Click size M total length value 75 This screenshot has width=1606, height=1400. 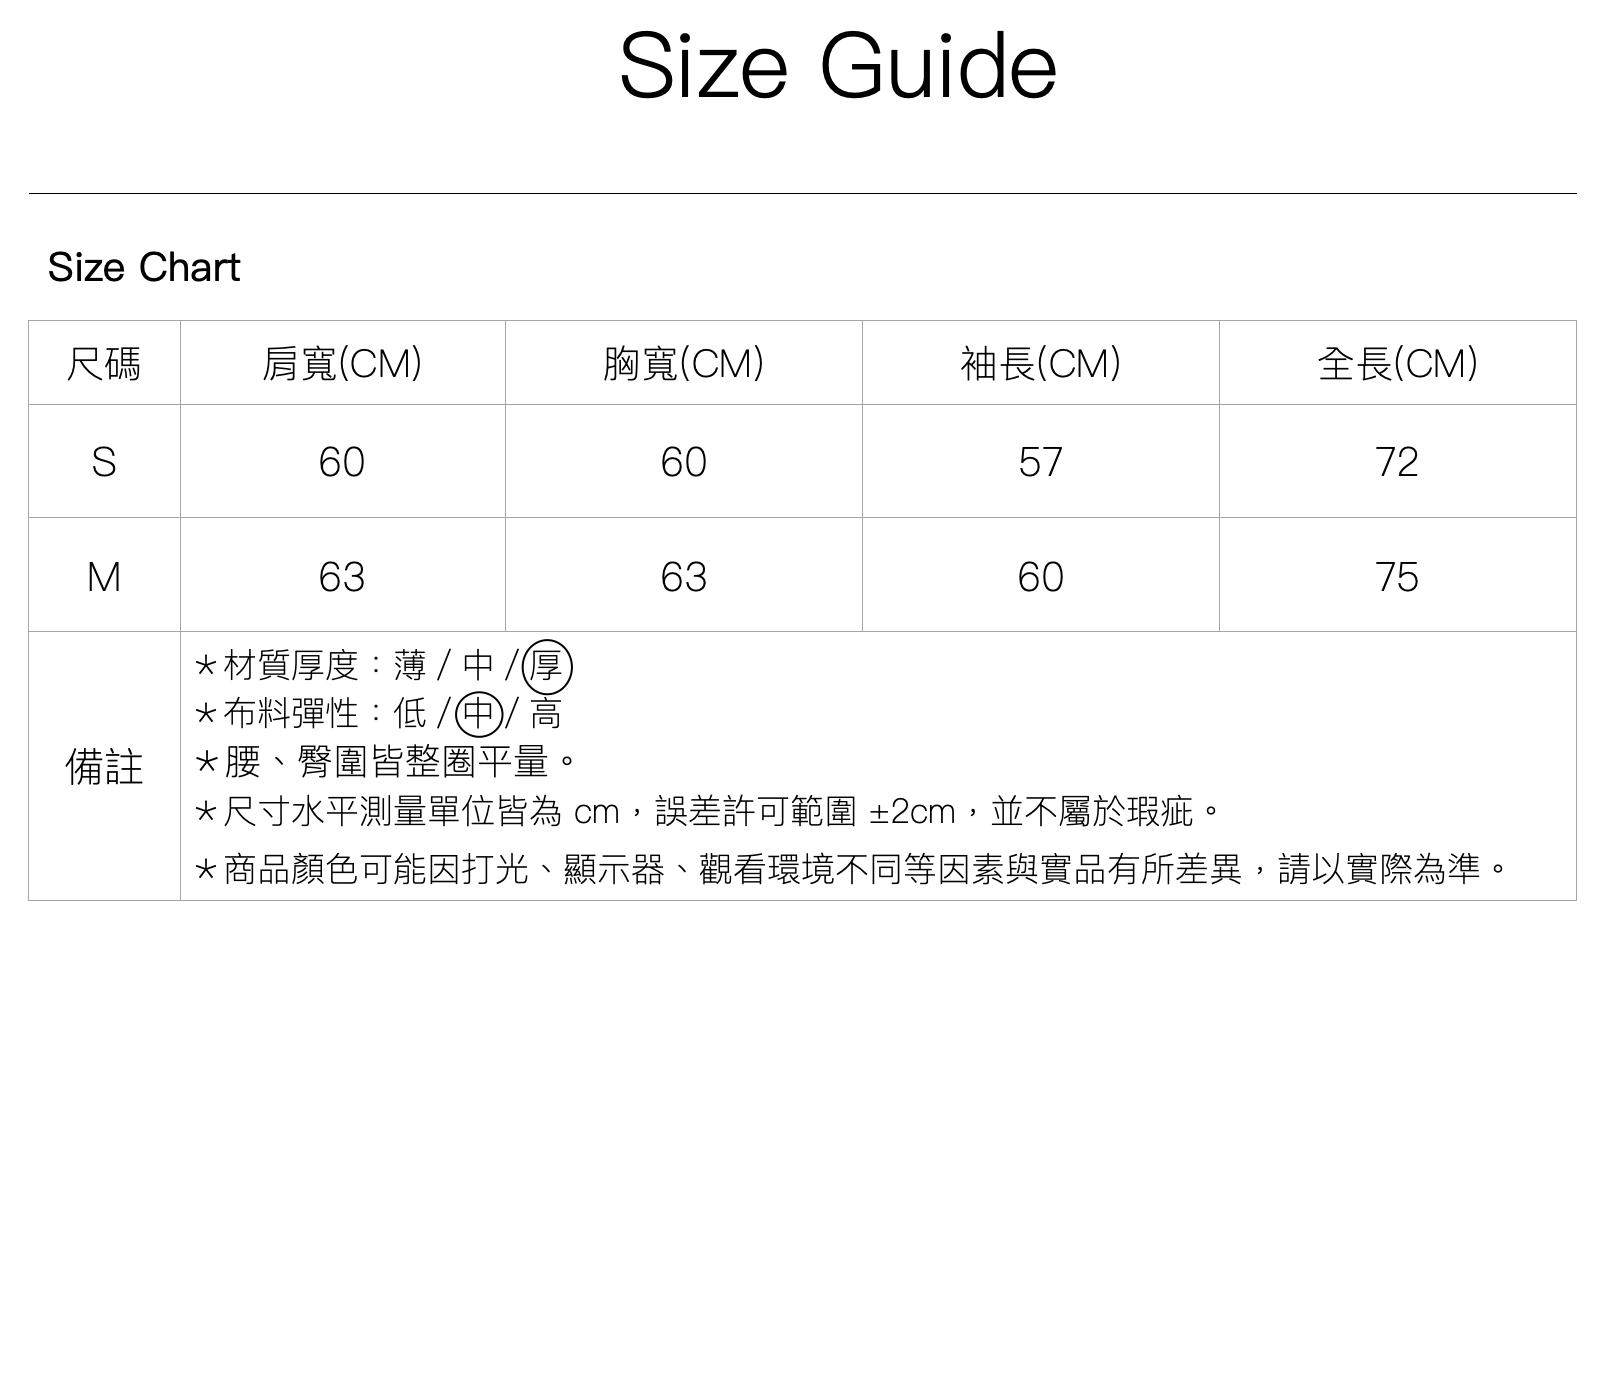click(1397, 577)
